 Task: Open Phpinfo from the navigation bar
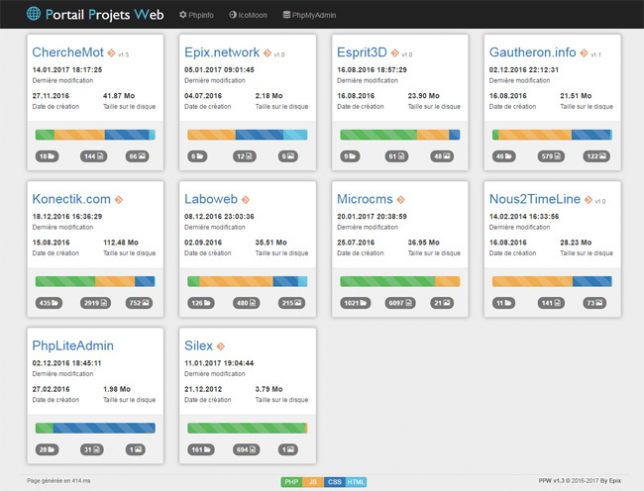tap(196, 15)
